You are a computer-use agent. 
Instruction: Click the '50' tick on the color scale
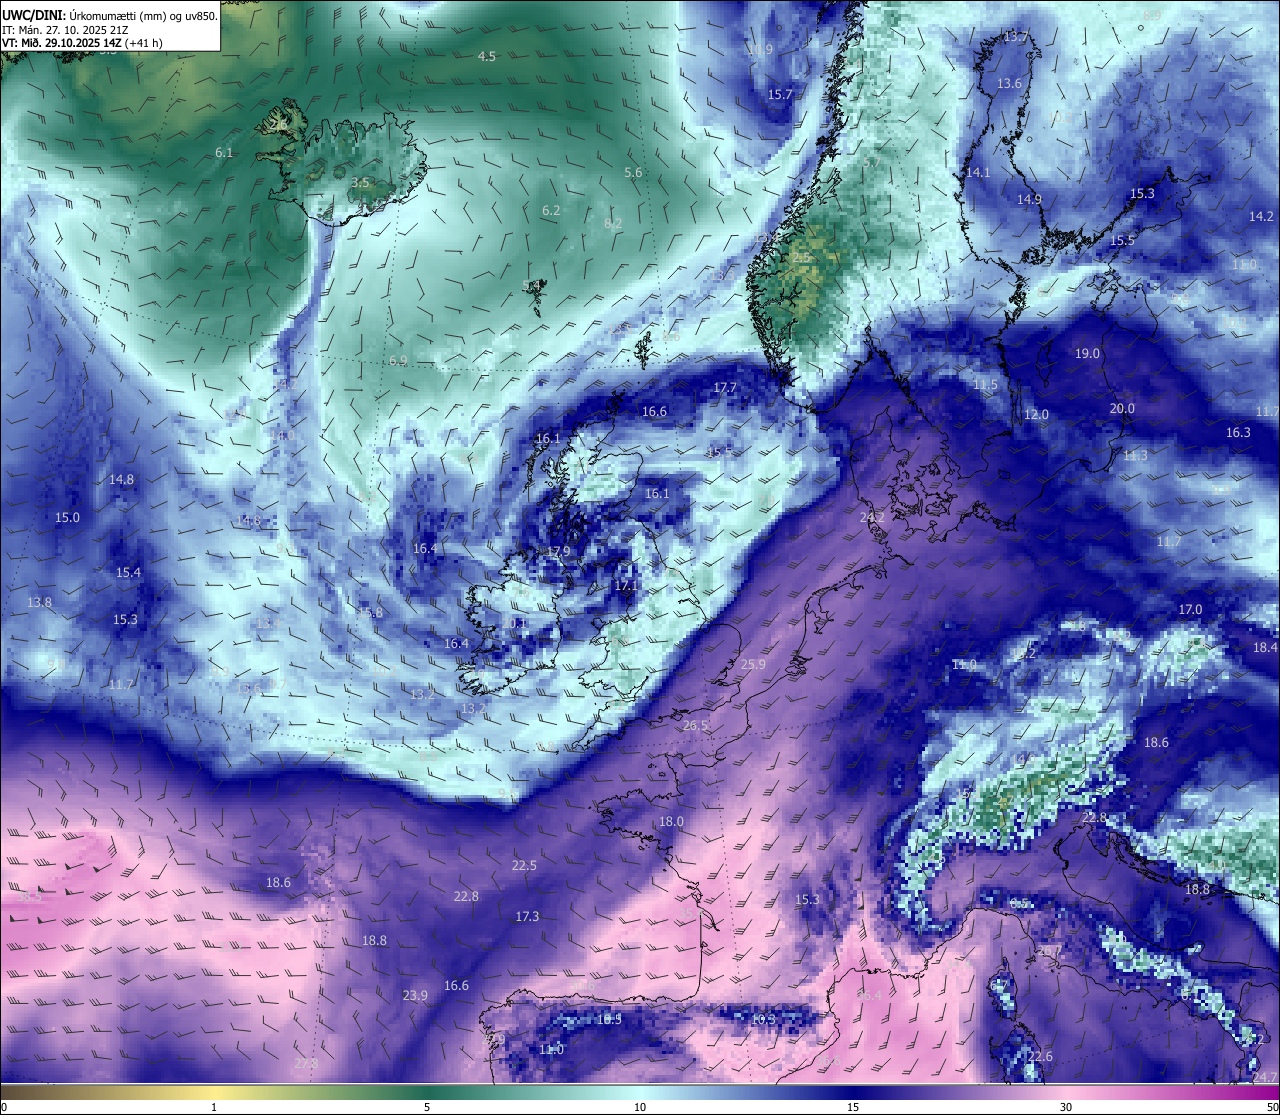[1272, 1107]
